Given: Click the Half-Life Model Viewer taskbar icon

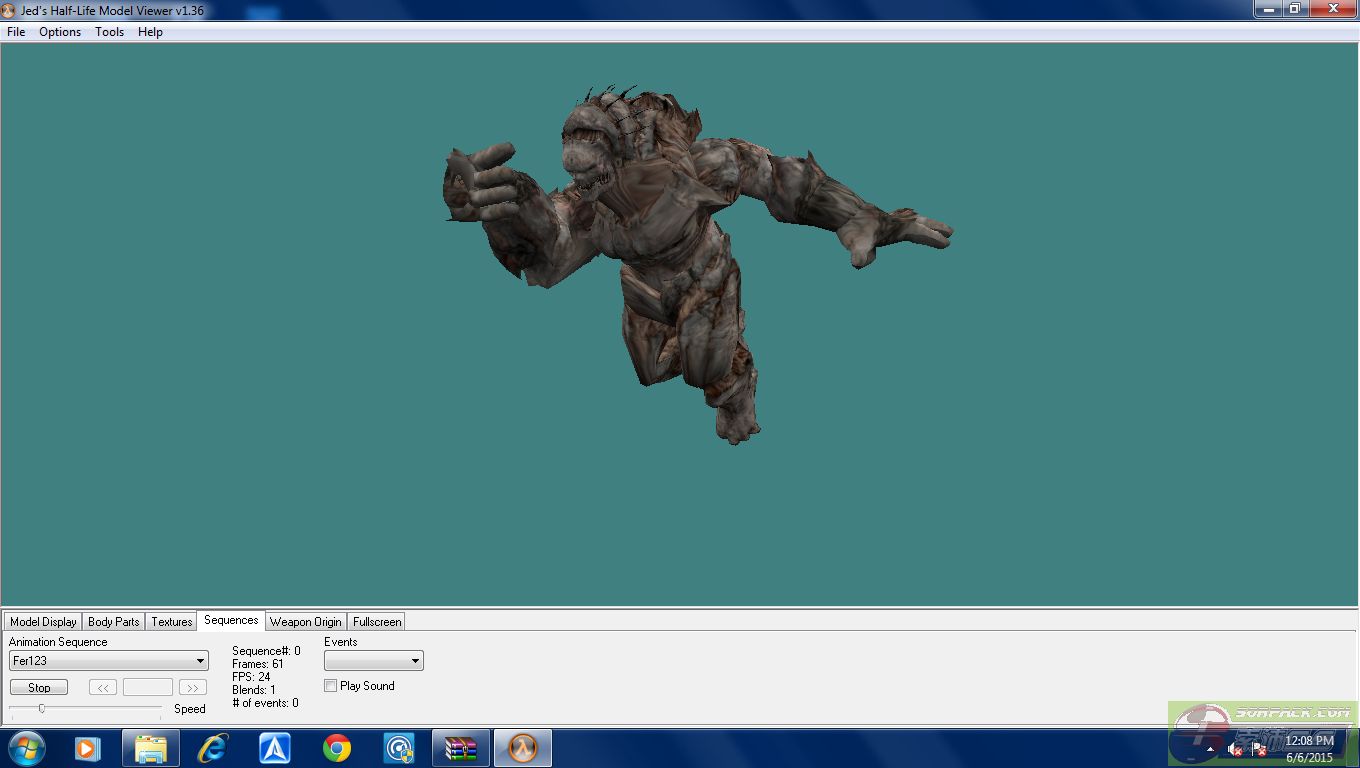Looking at the screenshot, I should click(523, 748).
